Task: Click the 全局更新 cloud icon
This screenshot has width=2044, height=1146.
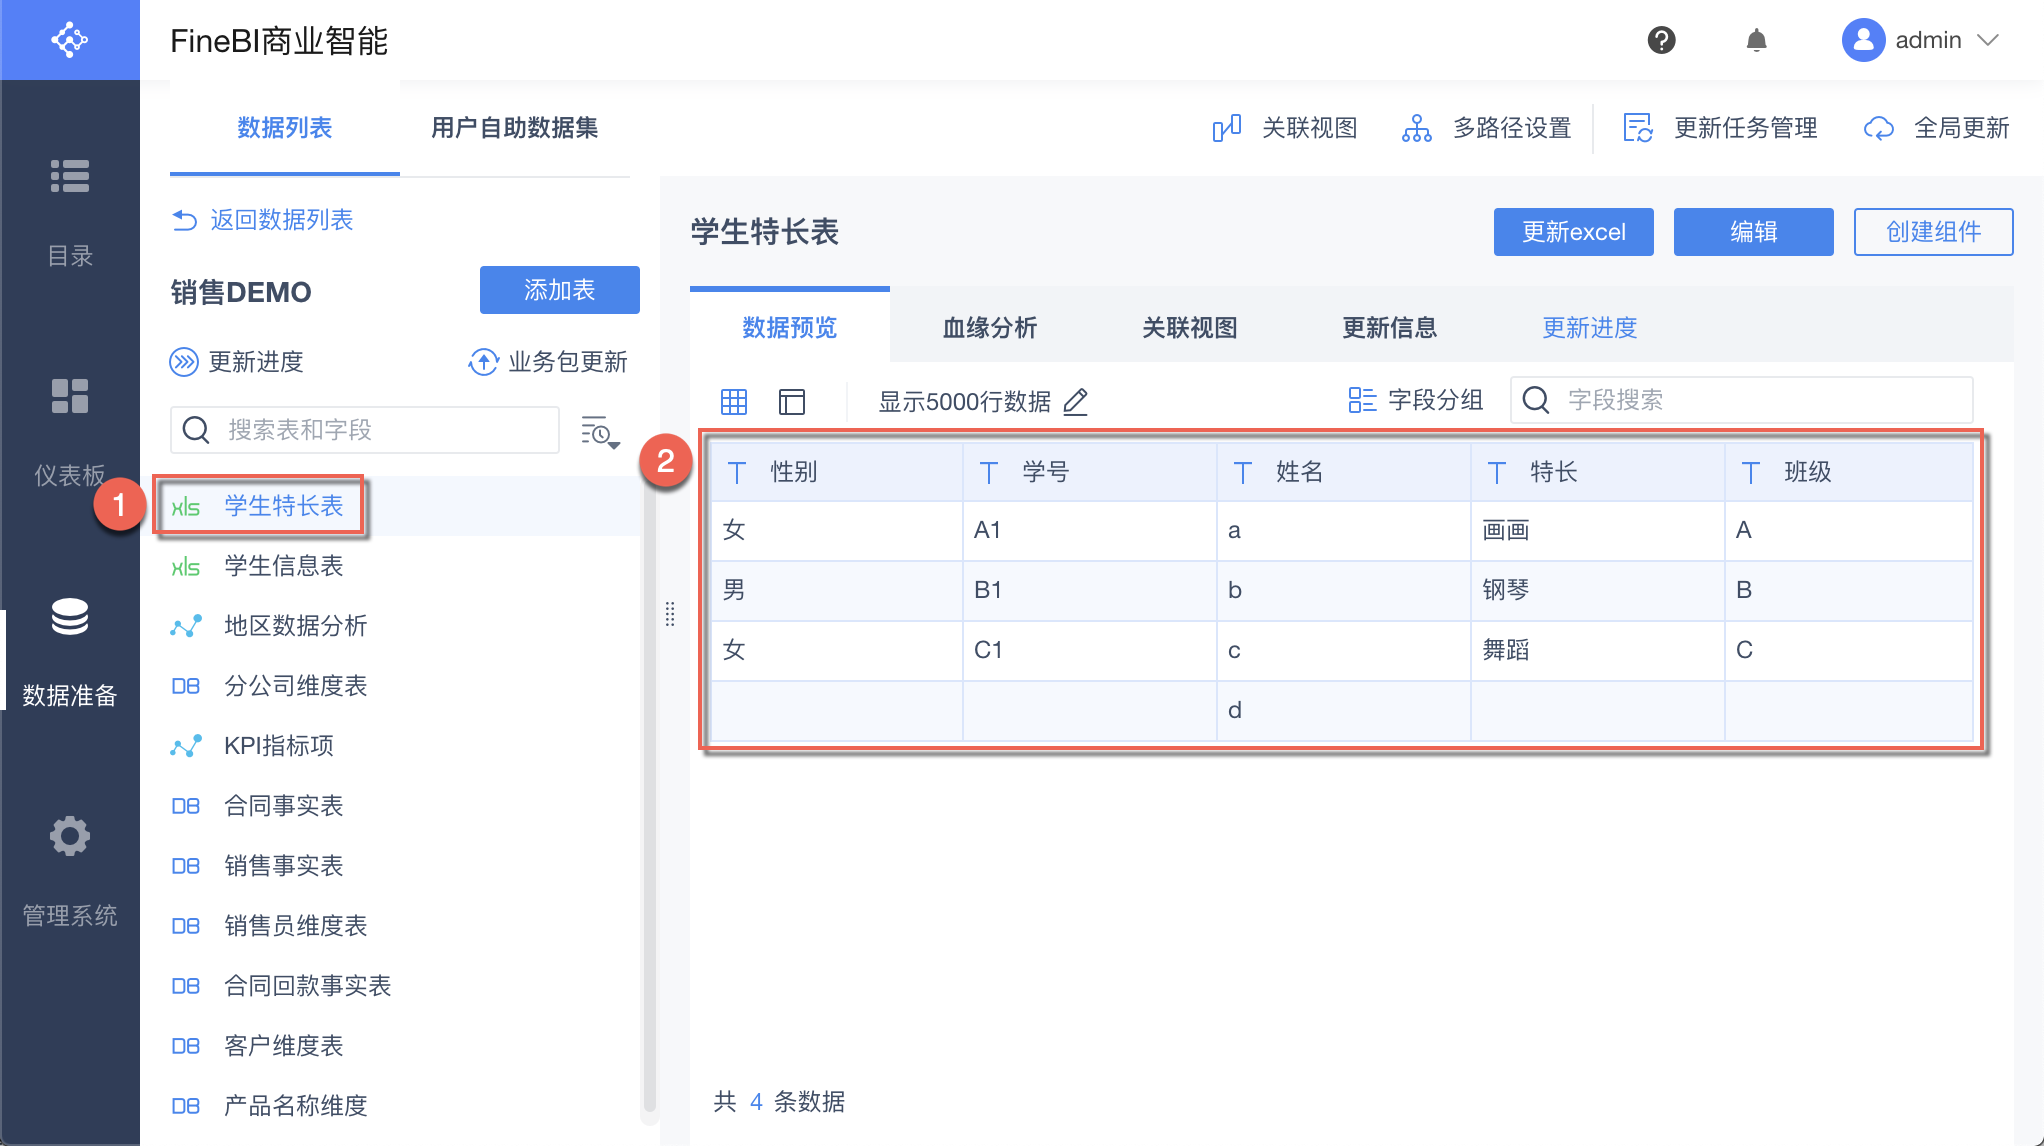Action: [1879, 128]
